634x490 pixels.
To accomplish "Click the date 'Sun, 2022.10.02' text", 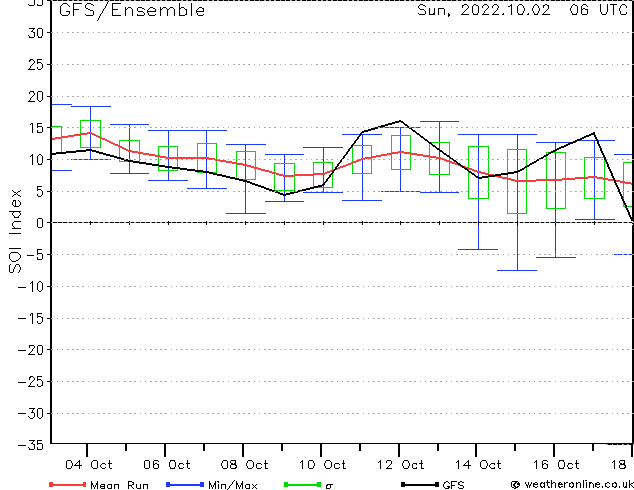I will 484,10.
